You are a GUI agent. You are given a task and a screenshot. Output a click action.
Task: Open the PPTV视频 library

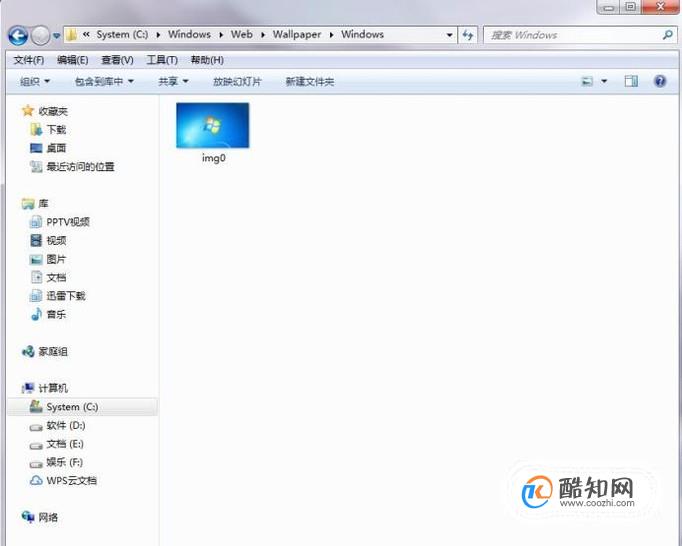(x=68, y=222)
